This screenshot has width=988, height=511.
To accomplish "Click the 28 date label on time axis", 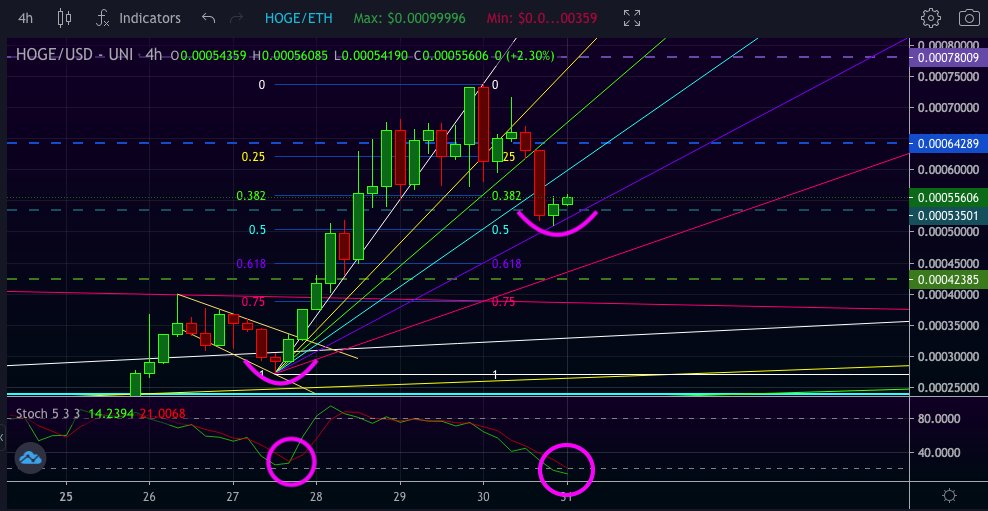I will [x=316, y=495].
